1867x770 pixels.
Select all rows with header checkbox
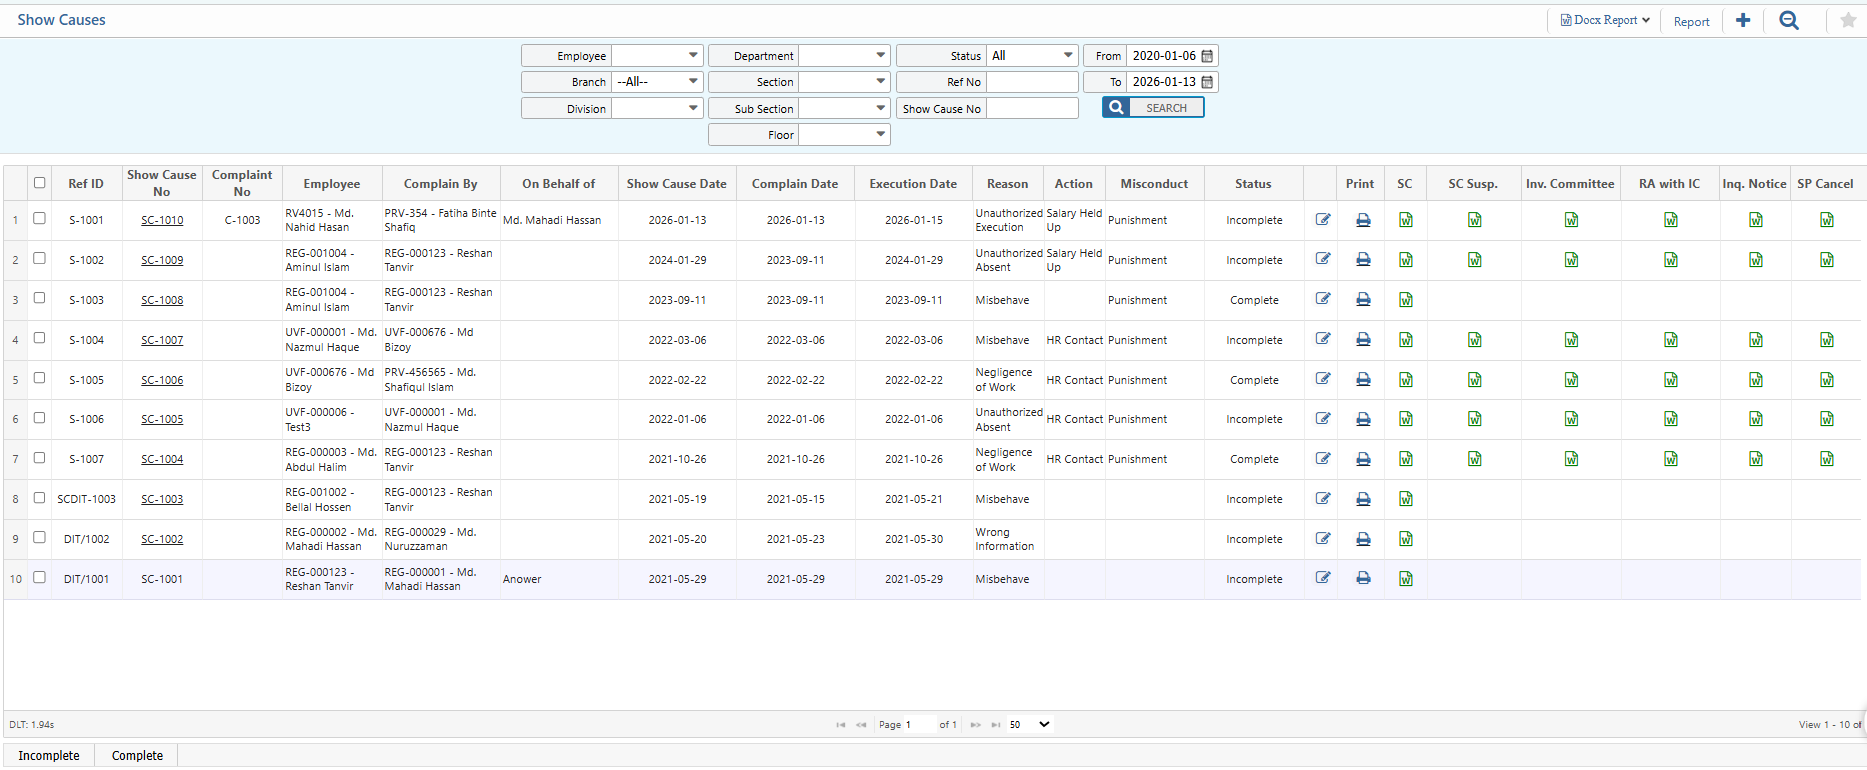click(40, 183)
